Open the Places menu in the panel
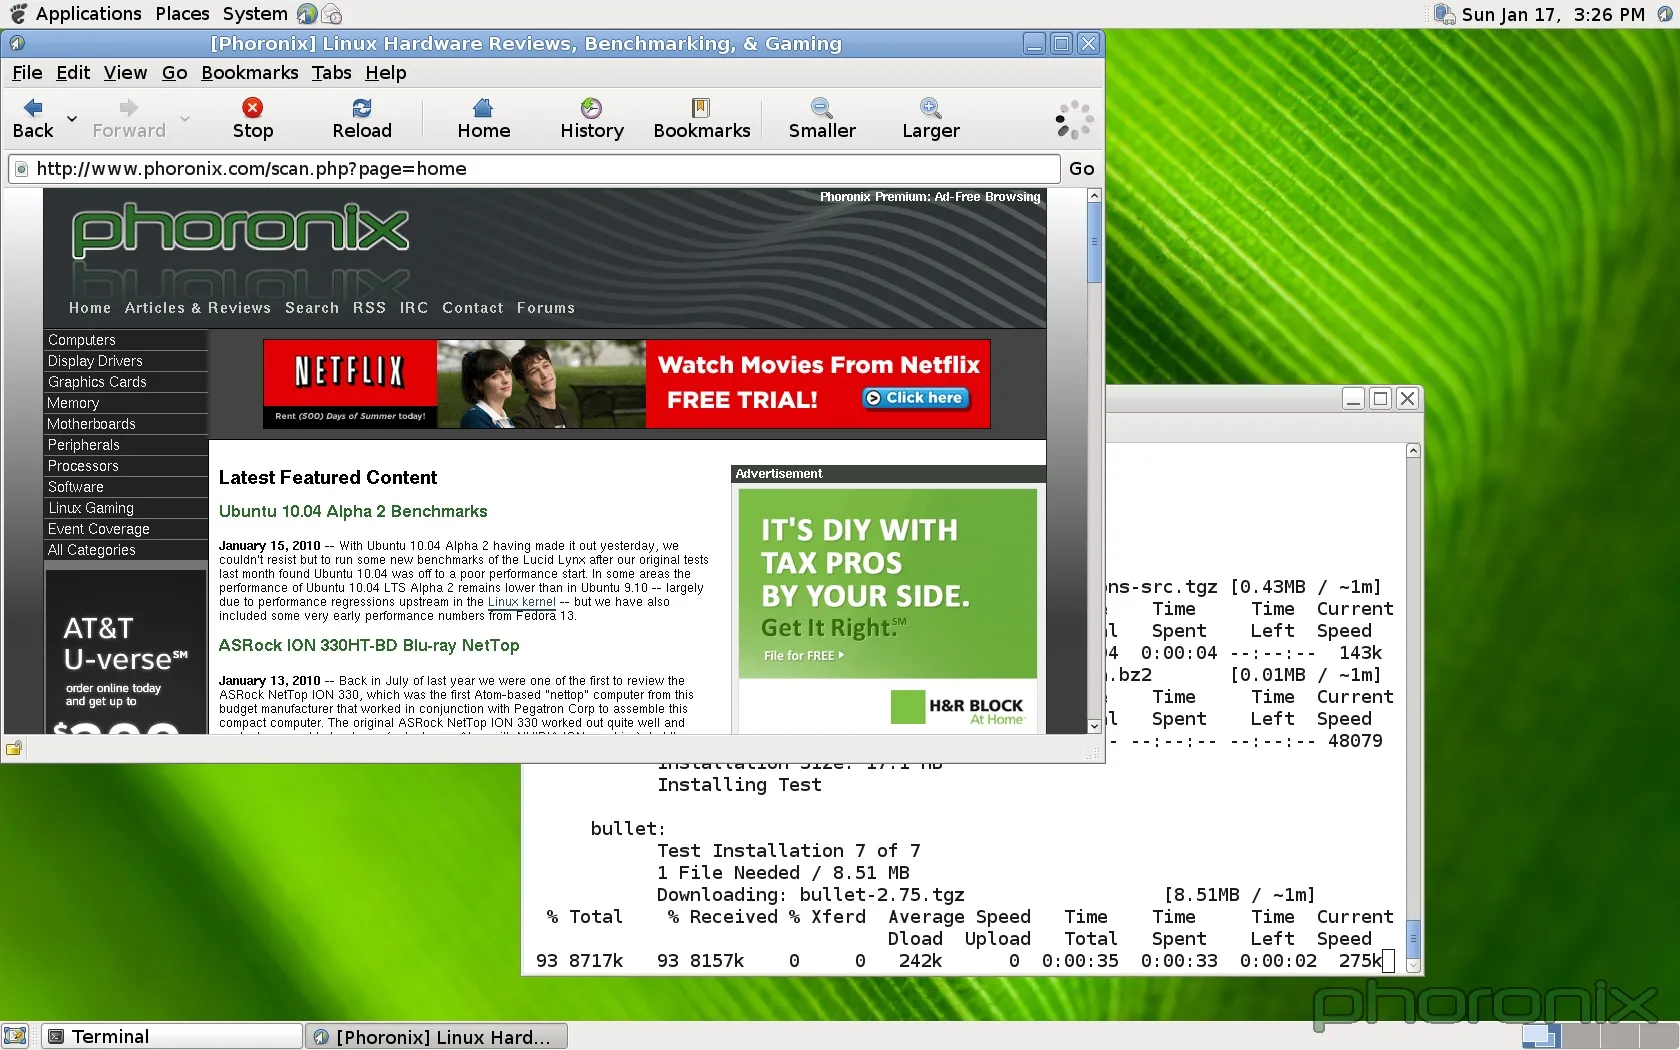Viewport: 1680px width, 1050px height. (182, 14)
